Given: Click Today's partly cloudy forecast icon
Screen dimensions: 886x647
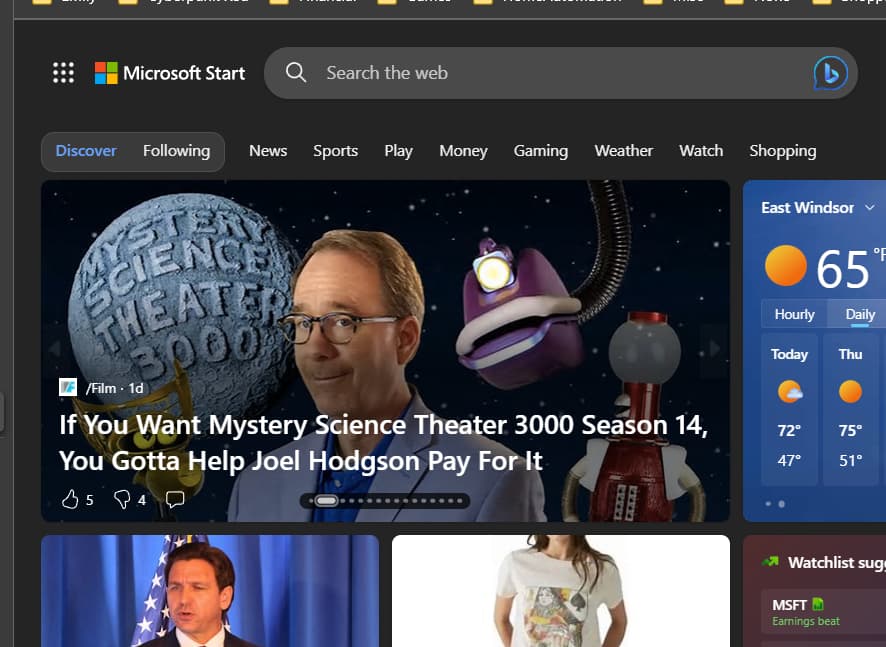Looking at the screenshot, I should (x=789, y=392).
